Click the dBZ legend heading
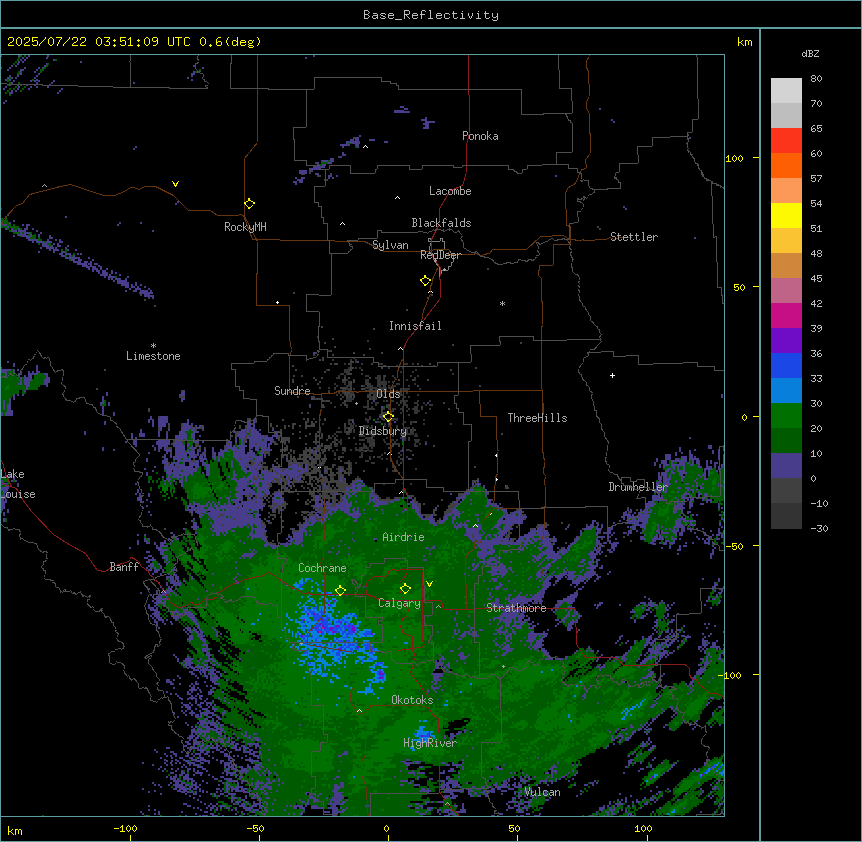This screenshot has height=842, width=862. click(810, 53)
